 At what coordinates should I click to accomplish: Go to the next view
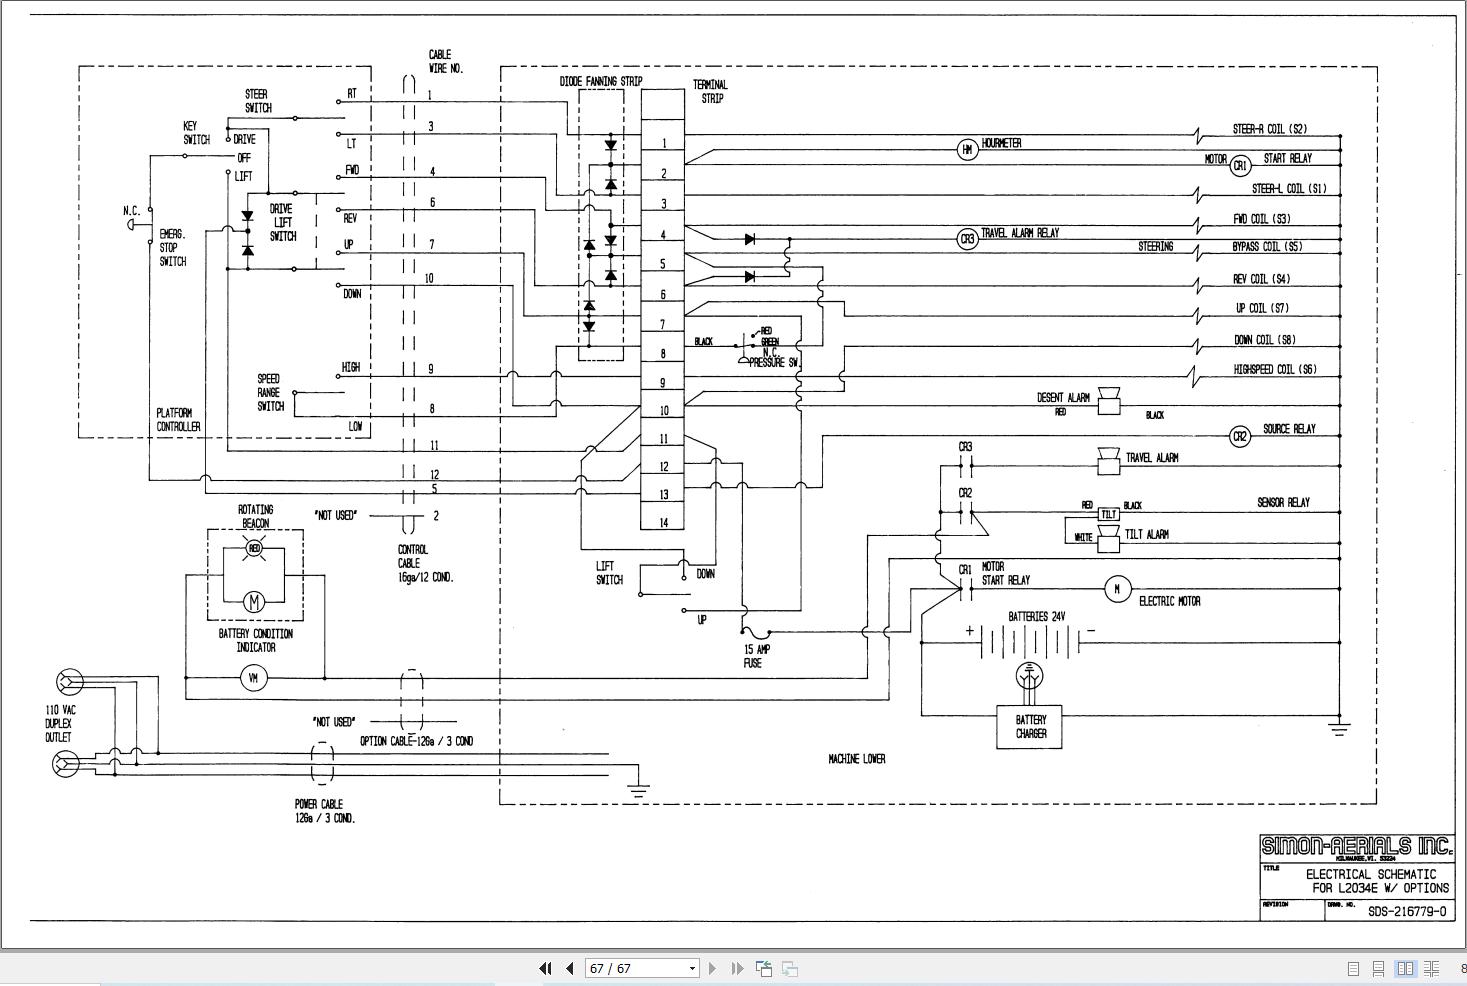pos(790,968)
